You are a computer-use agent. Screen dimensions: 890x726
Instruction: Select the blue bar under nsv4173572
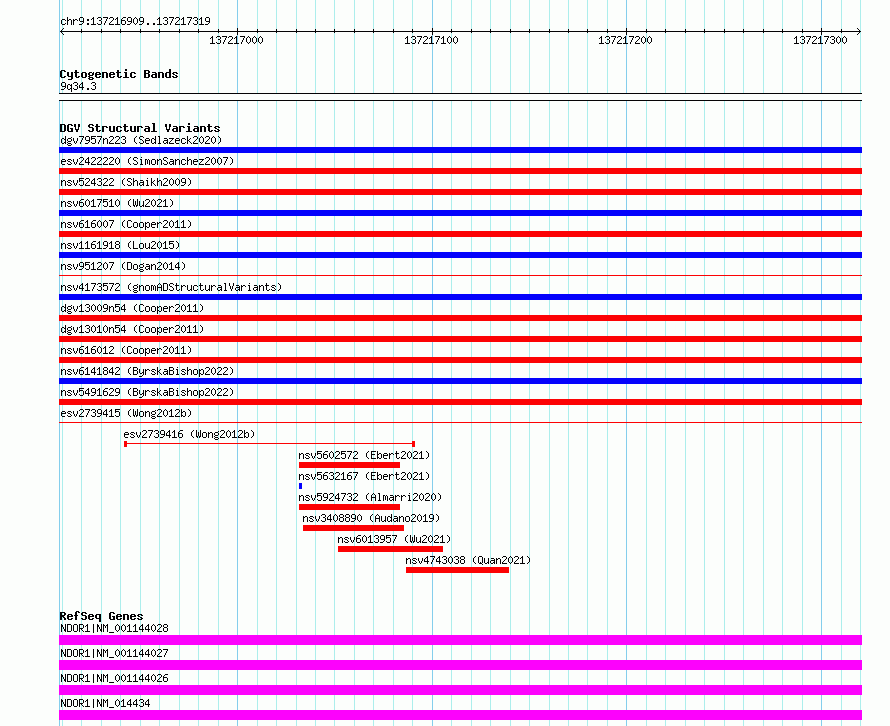(460, 297)
